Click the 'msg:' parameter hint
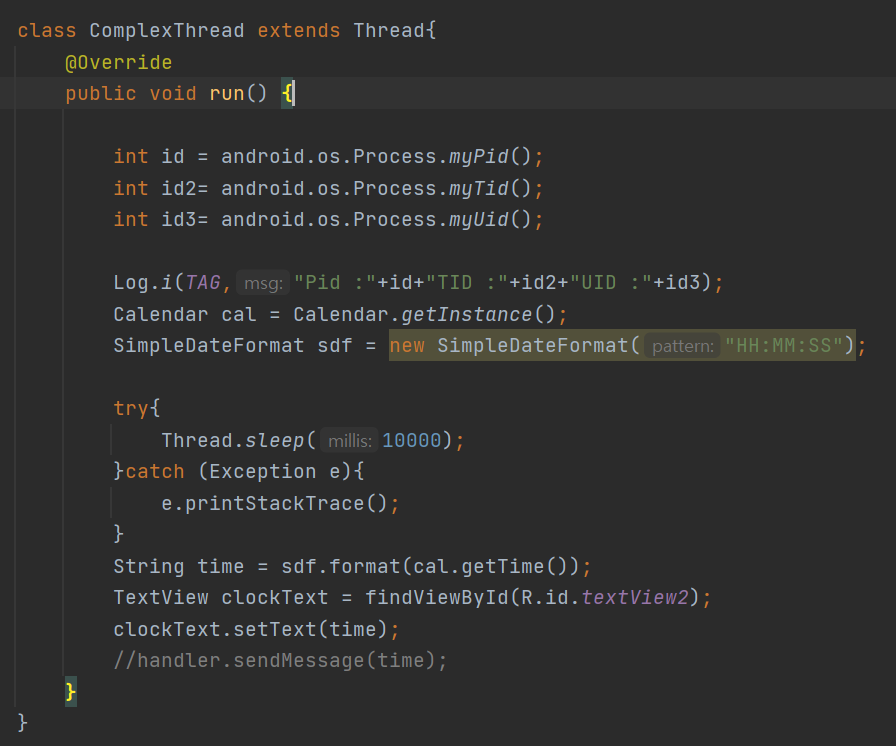This screenshot has height=746, width=896. click(263, 283)
